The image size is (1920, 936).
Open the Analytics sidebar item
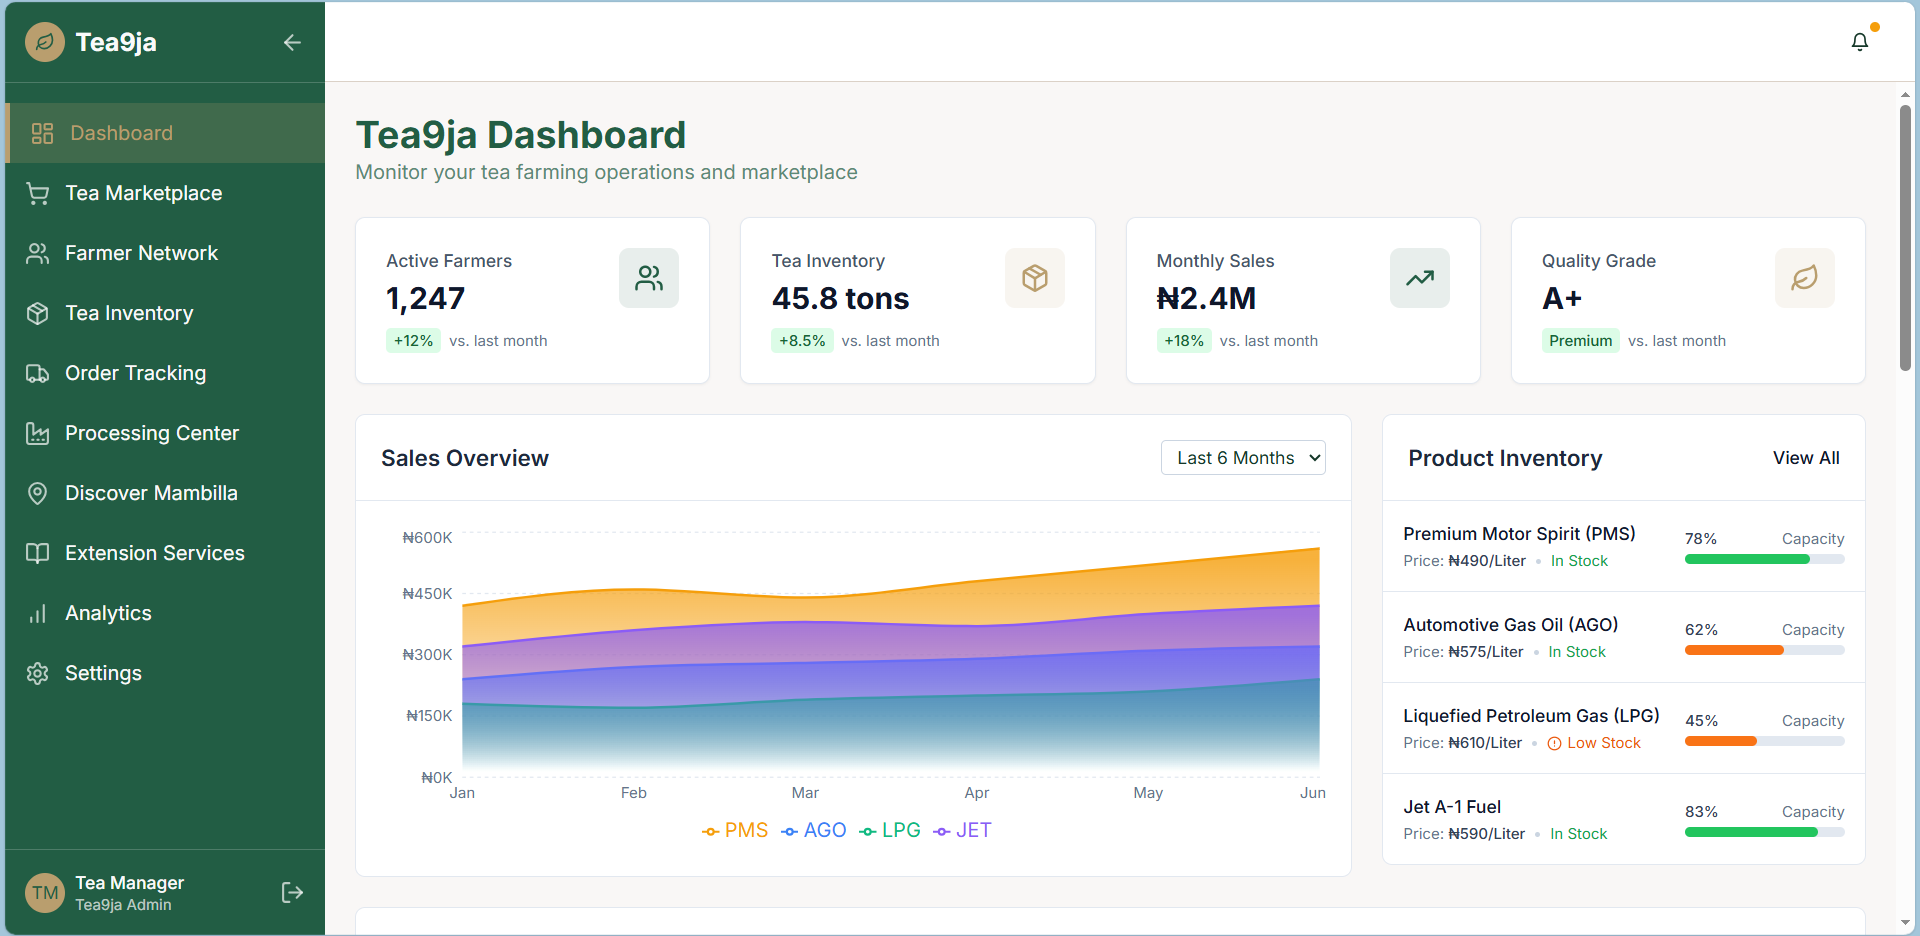108,613
